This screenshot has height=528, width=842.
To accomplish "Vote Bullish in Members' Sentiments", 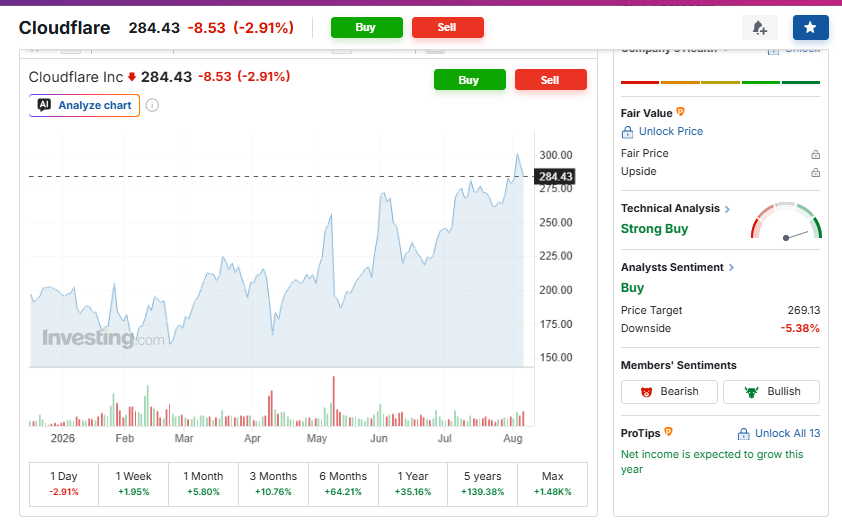I will [771, 392].
